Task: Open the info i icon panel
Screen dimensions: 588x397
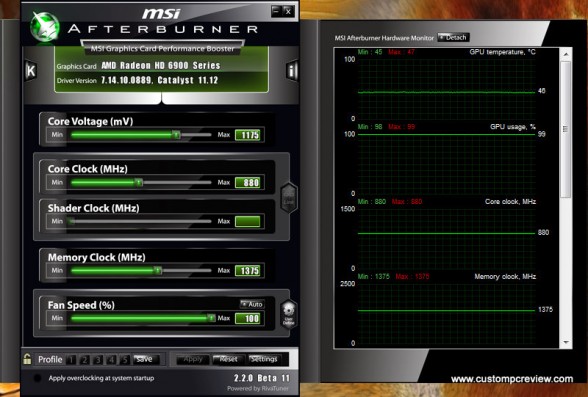Action: (x=292, y=70)
